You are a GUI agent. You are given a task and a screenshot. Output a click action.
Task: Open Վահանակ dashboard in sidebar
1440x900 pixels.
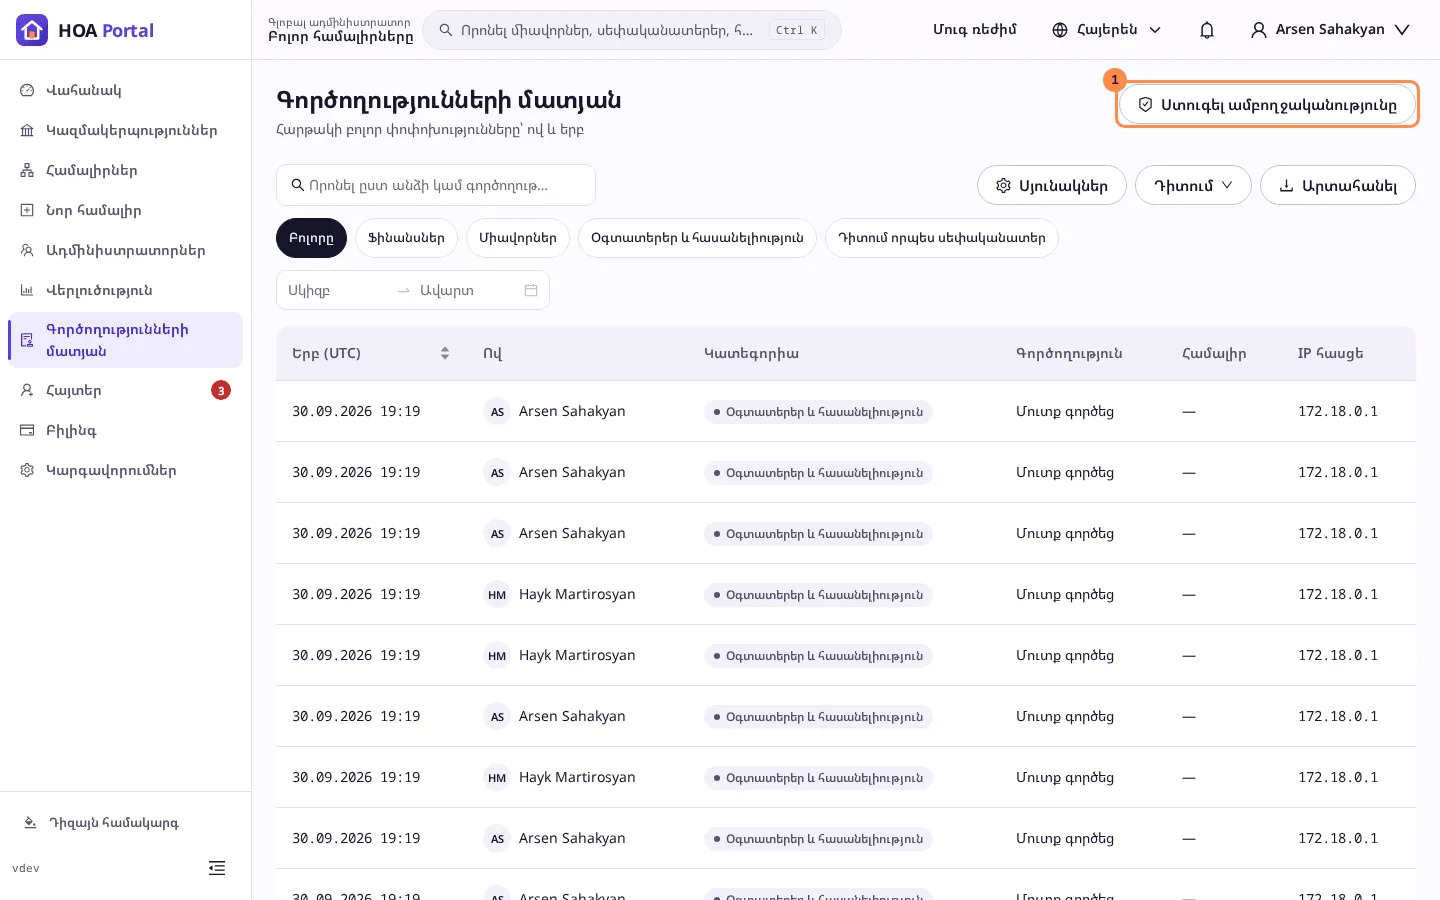(126, 90)
